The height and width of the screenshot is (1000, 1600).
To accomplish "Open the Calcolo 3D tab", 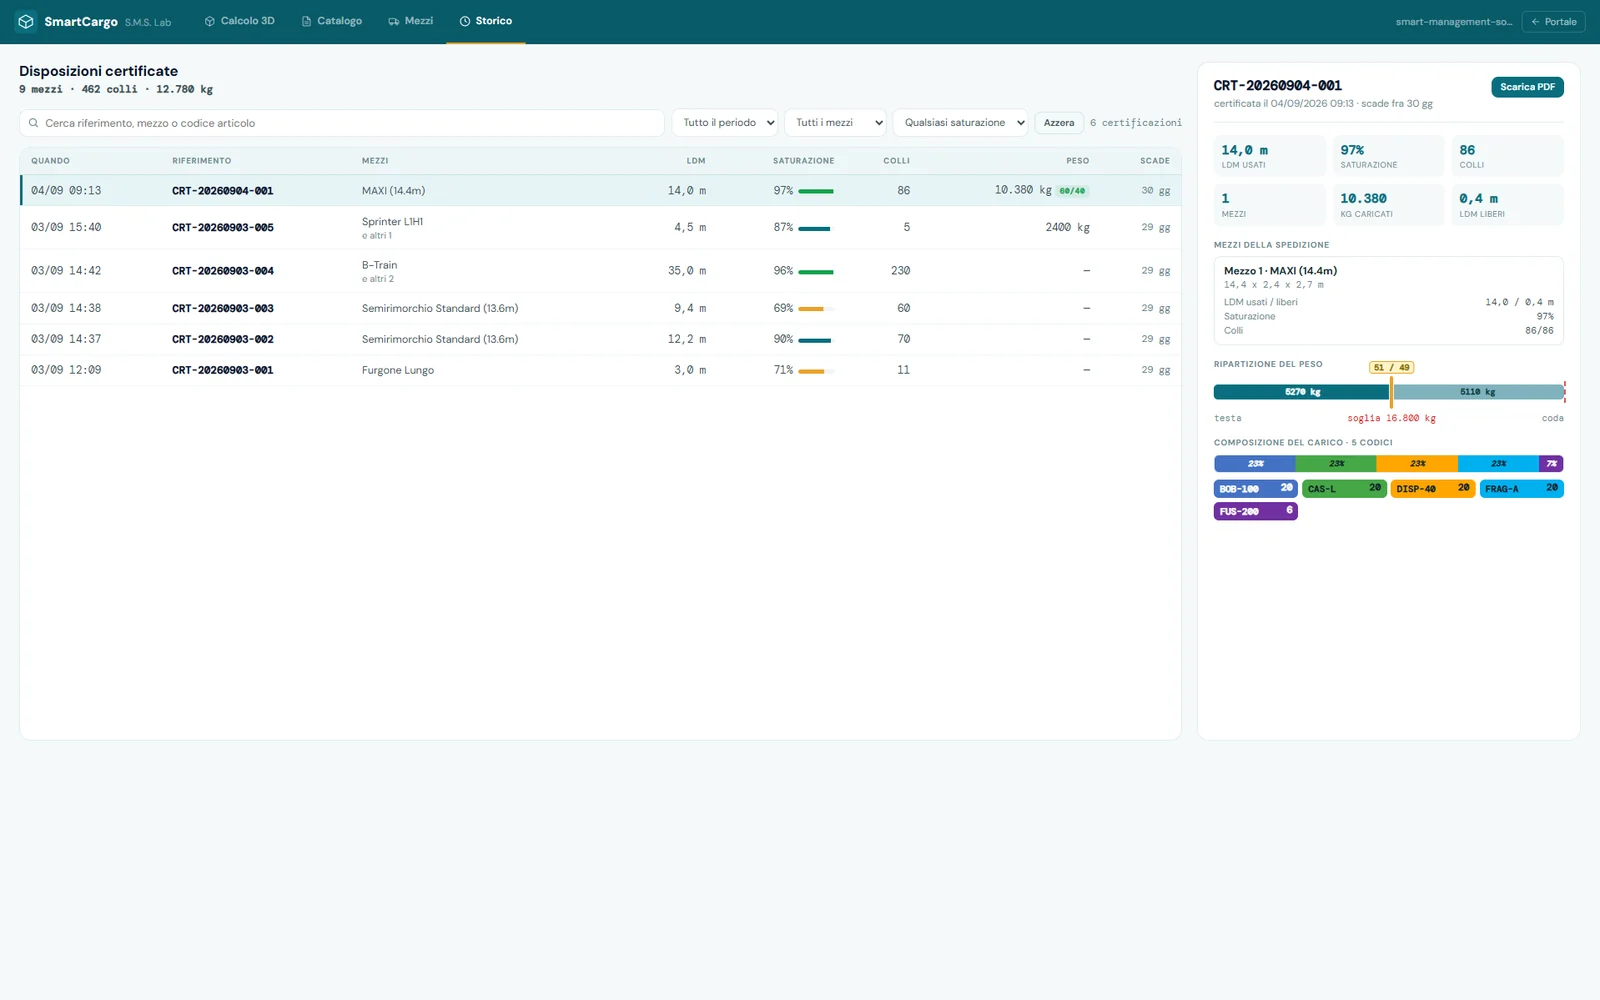I will tap(240, 21).
